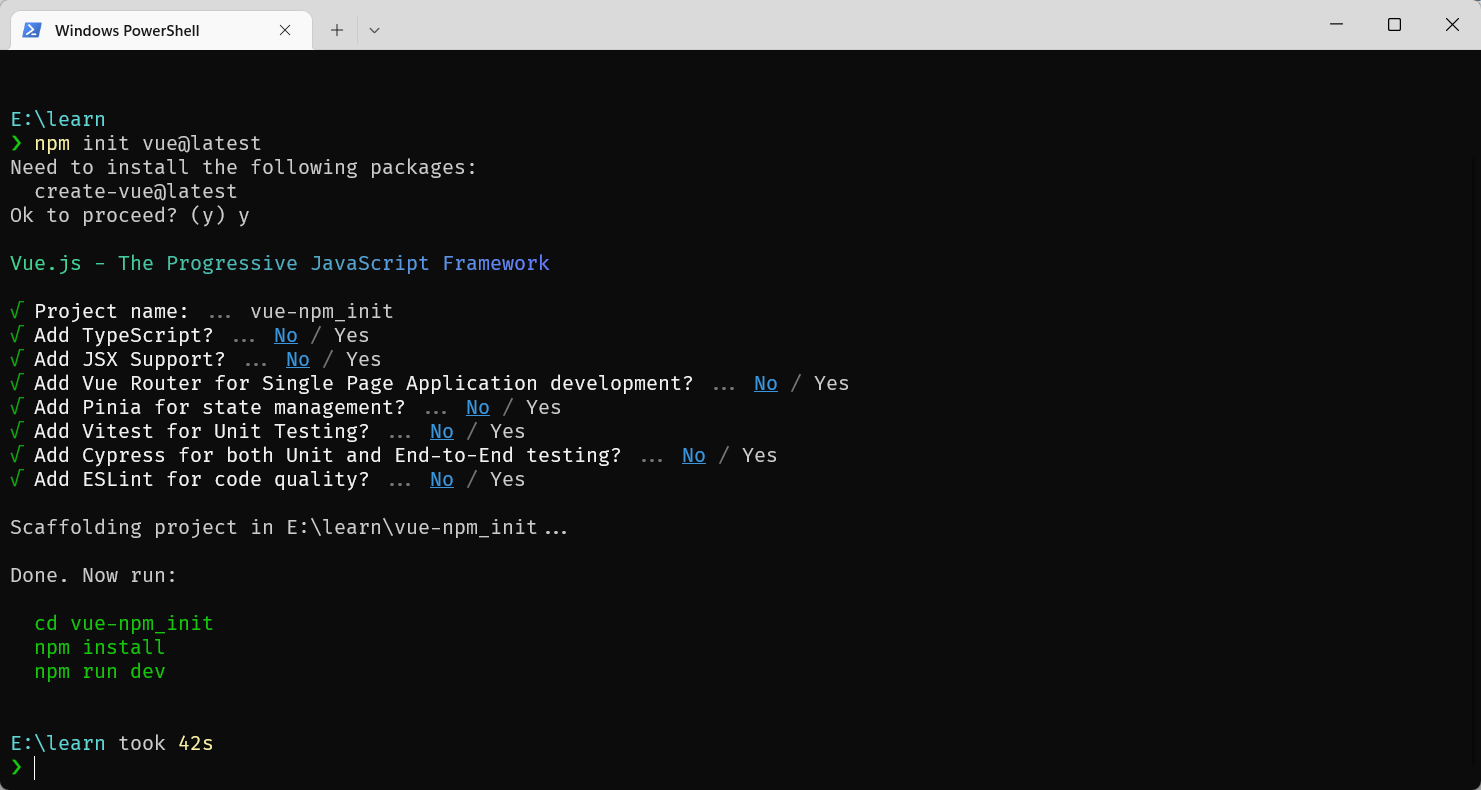Minimize the terminal window
Viewport: 1481px width, 790px height.
click(1336, 24)
